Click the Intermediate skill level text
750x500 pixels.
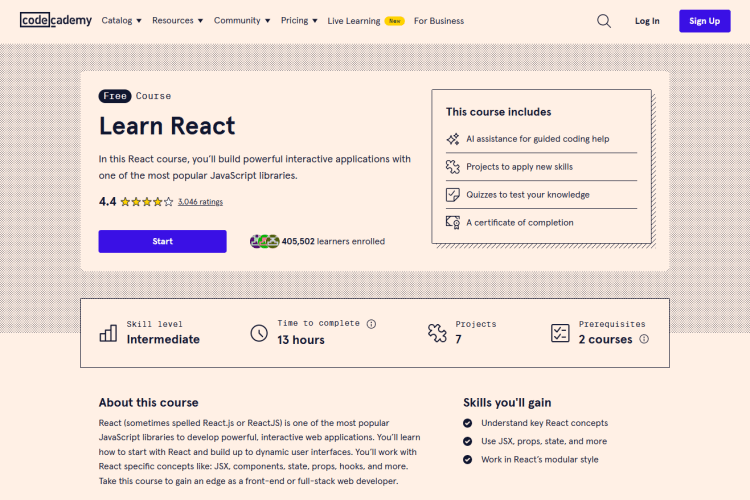pos(163,339)
